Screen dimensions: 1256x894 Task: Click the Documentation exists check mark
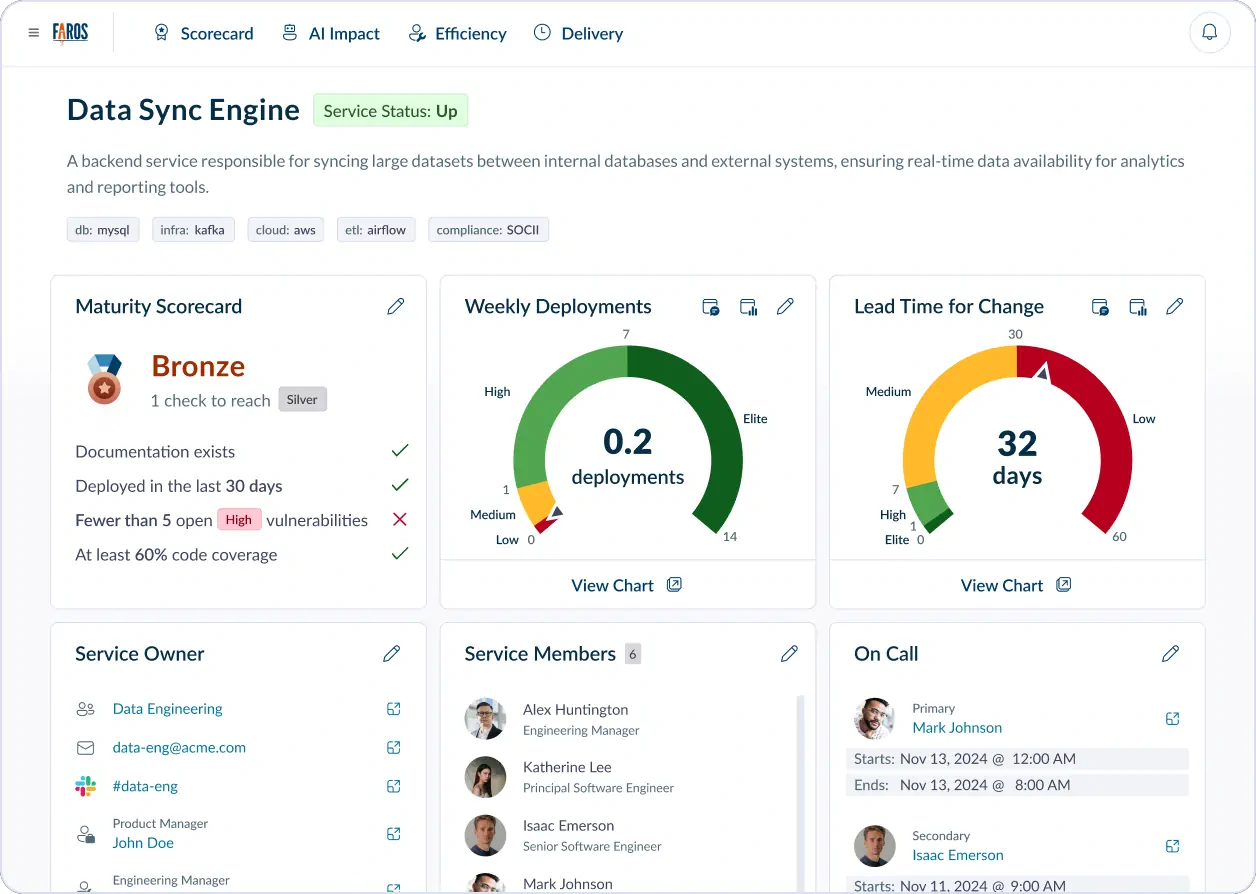[x=400, y=451]
